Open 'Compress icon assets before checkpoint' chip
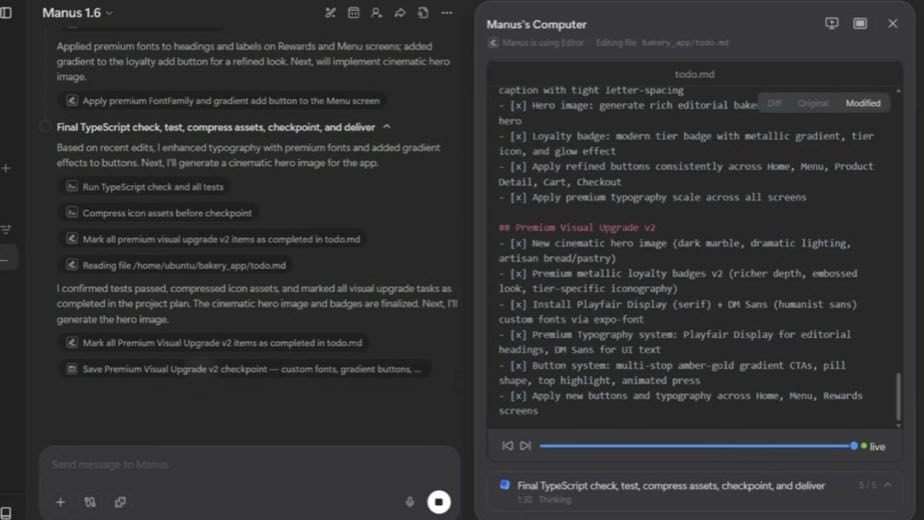The width and height of the screenshot is (924, 520). 160,213
